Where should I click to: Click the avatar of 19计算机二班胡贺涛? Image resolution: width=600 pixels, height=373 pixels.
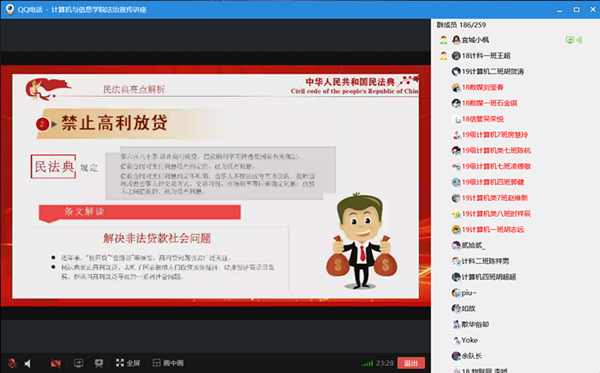point(456,72)
